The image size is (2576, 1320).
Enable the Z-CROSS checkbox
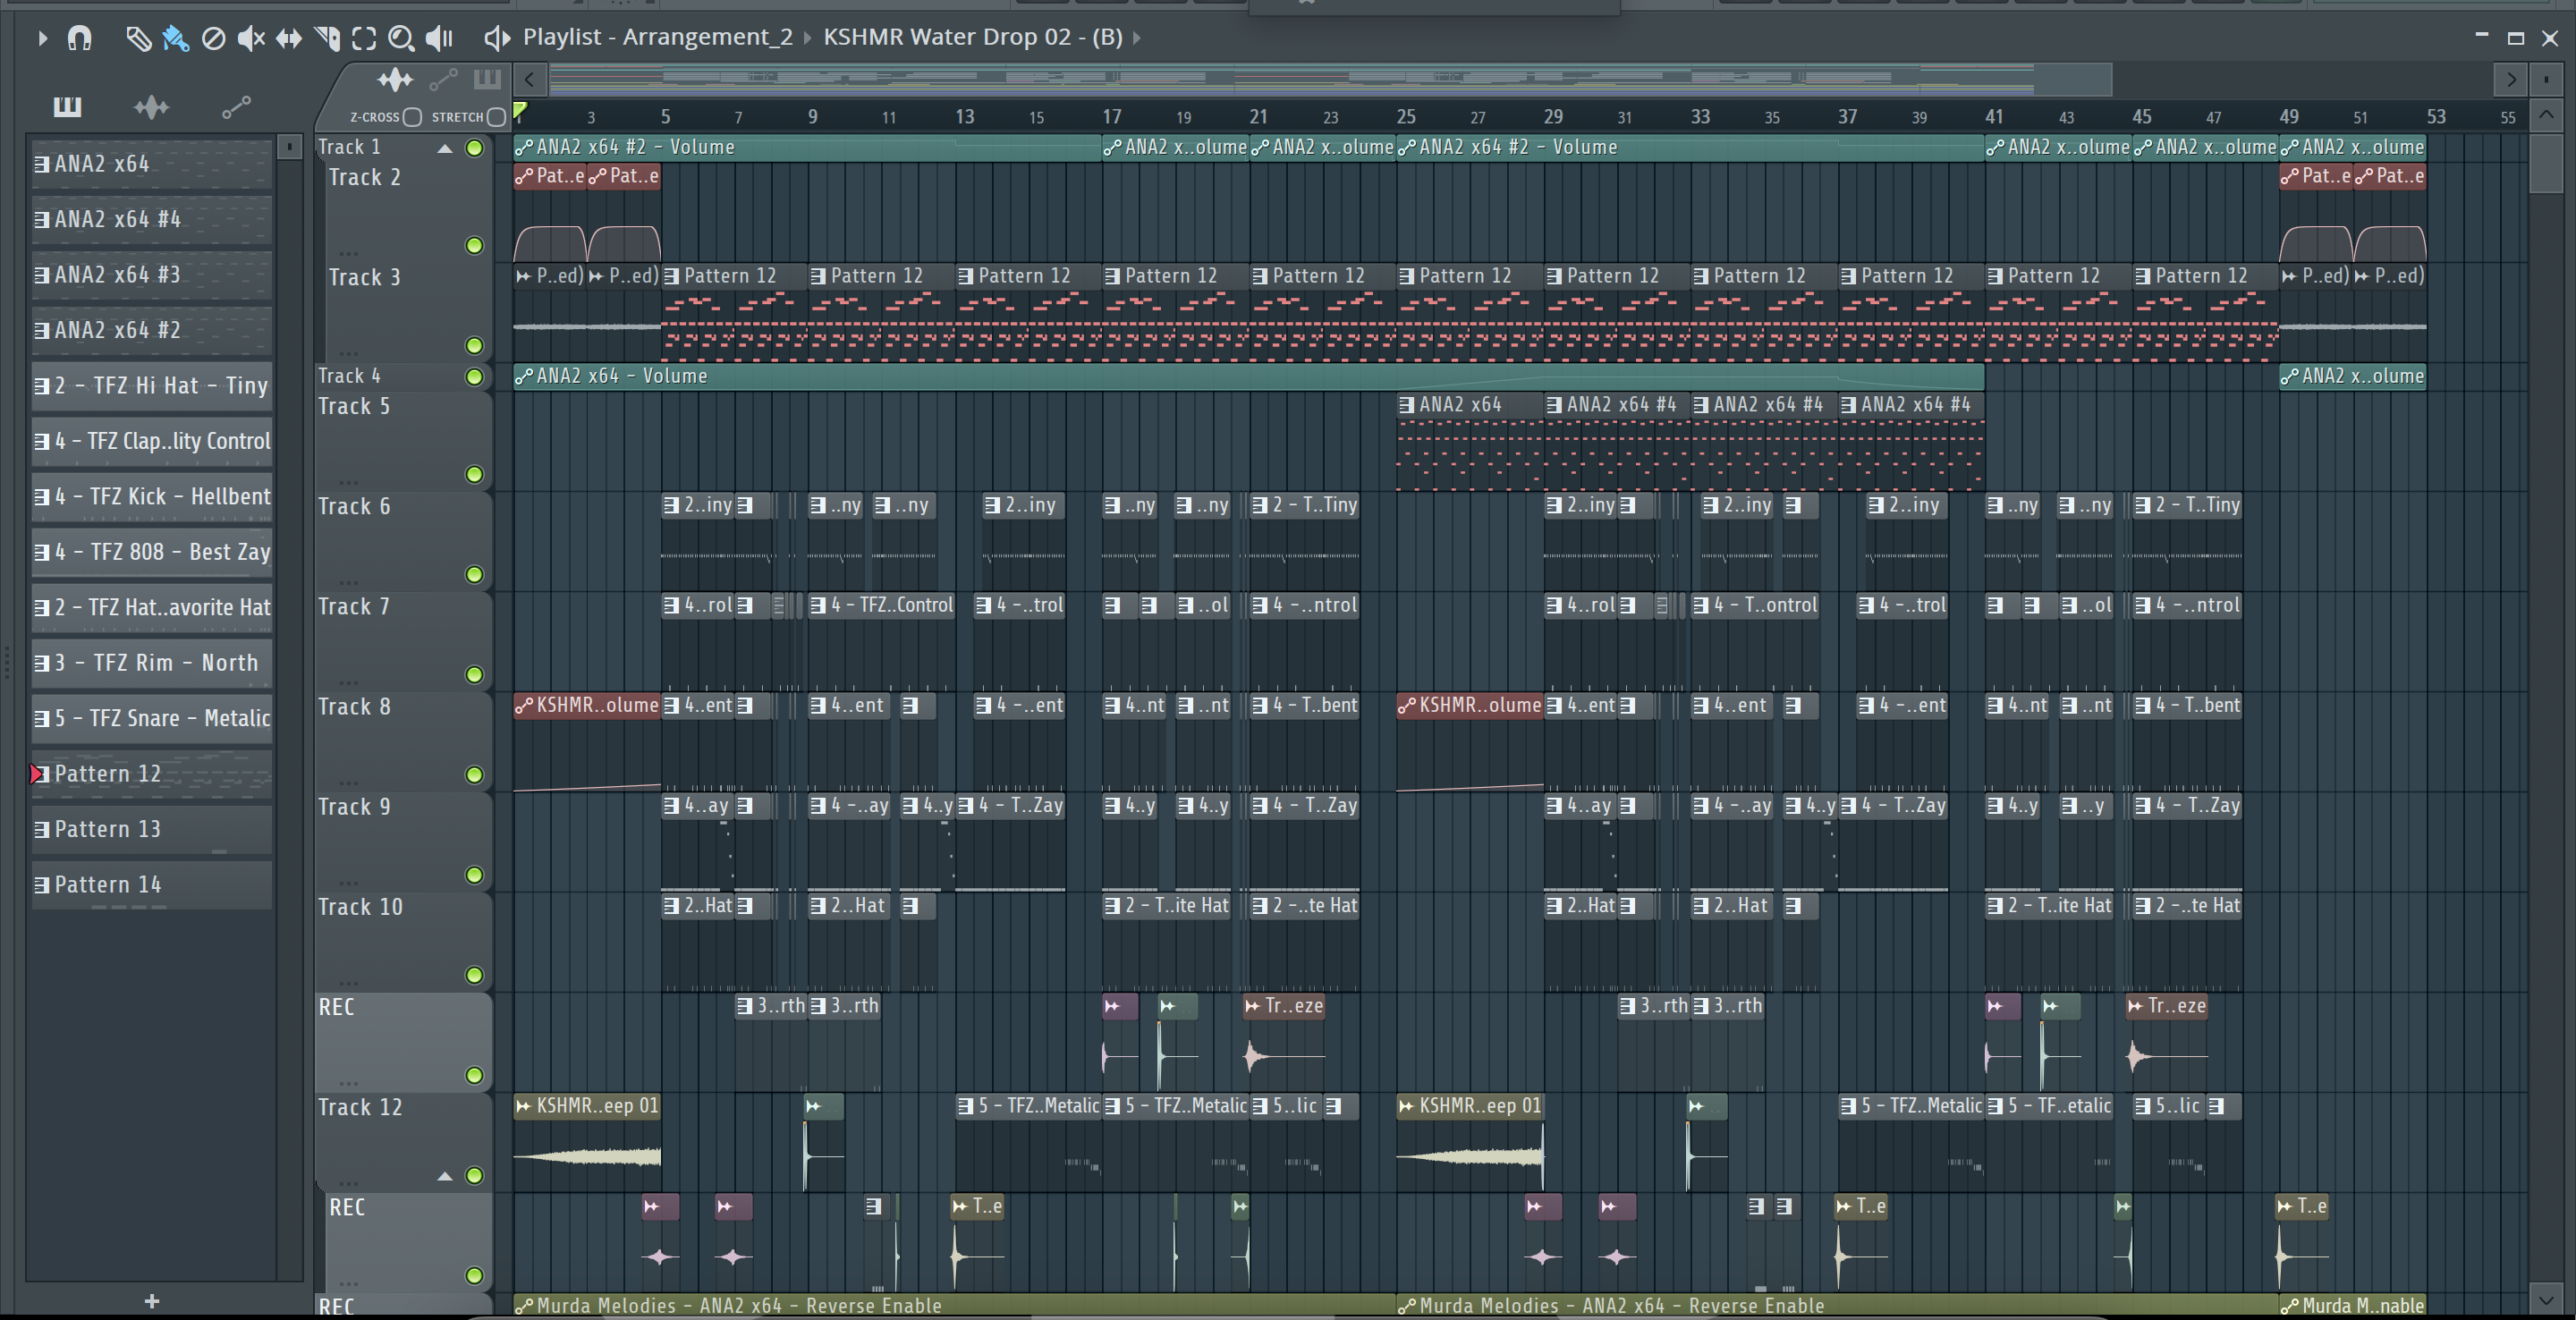412,117
